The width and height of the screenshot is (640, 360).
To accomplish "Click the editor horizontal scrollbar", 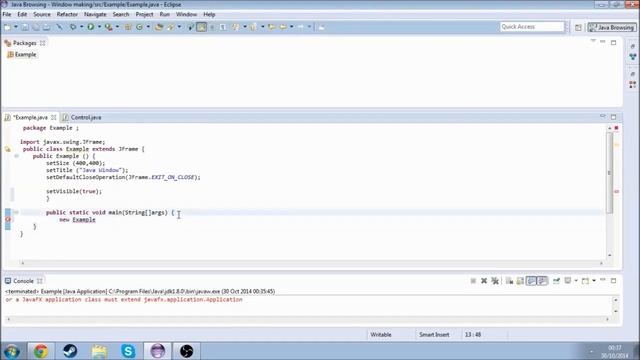I will tap(311, 263).
